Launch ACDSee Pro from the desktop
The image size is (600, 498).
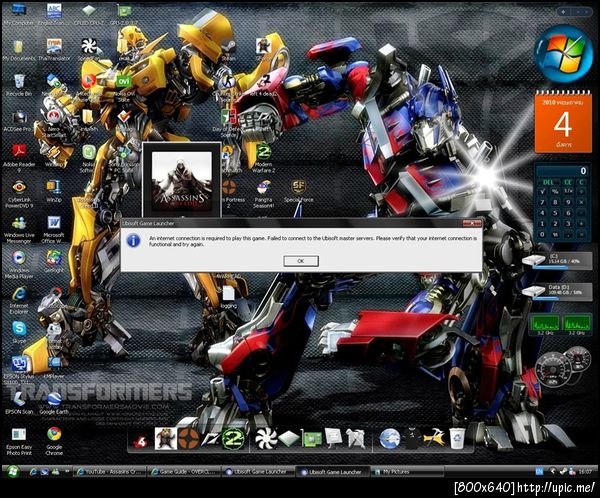[18, 121]
